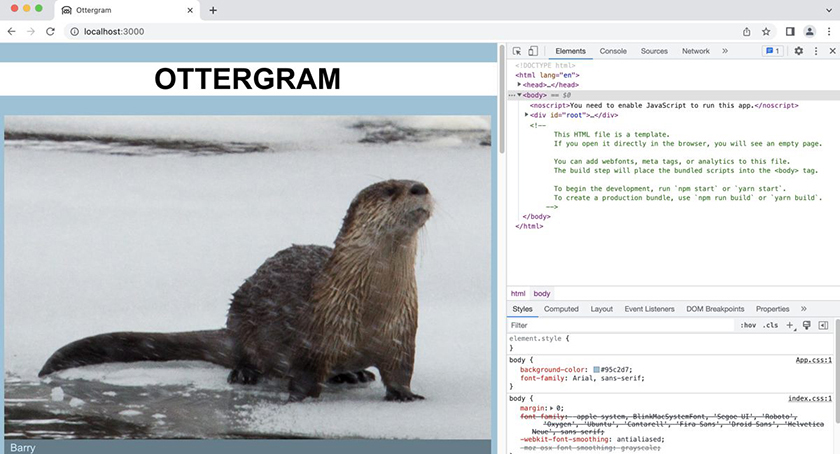Open the tab search dropdown arrow
Image resolution: width=840 pixels, height=454 pixels.
(x=829, y=10)
